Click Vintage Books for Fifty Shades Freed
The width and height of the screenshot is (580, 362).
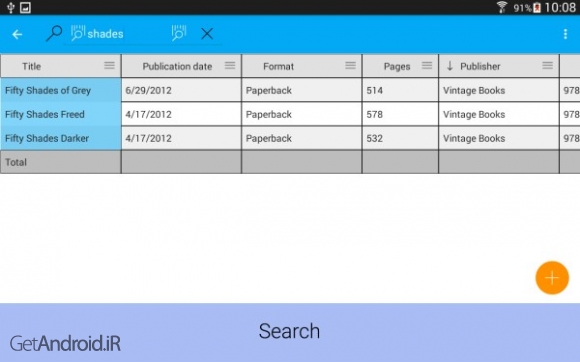click(499, 114)
